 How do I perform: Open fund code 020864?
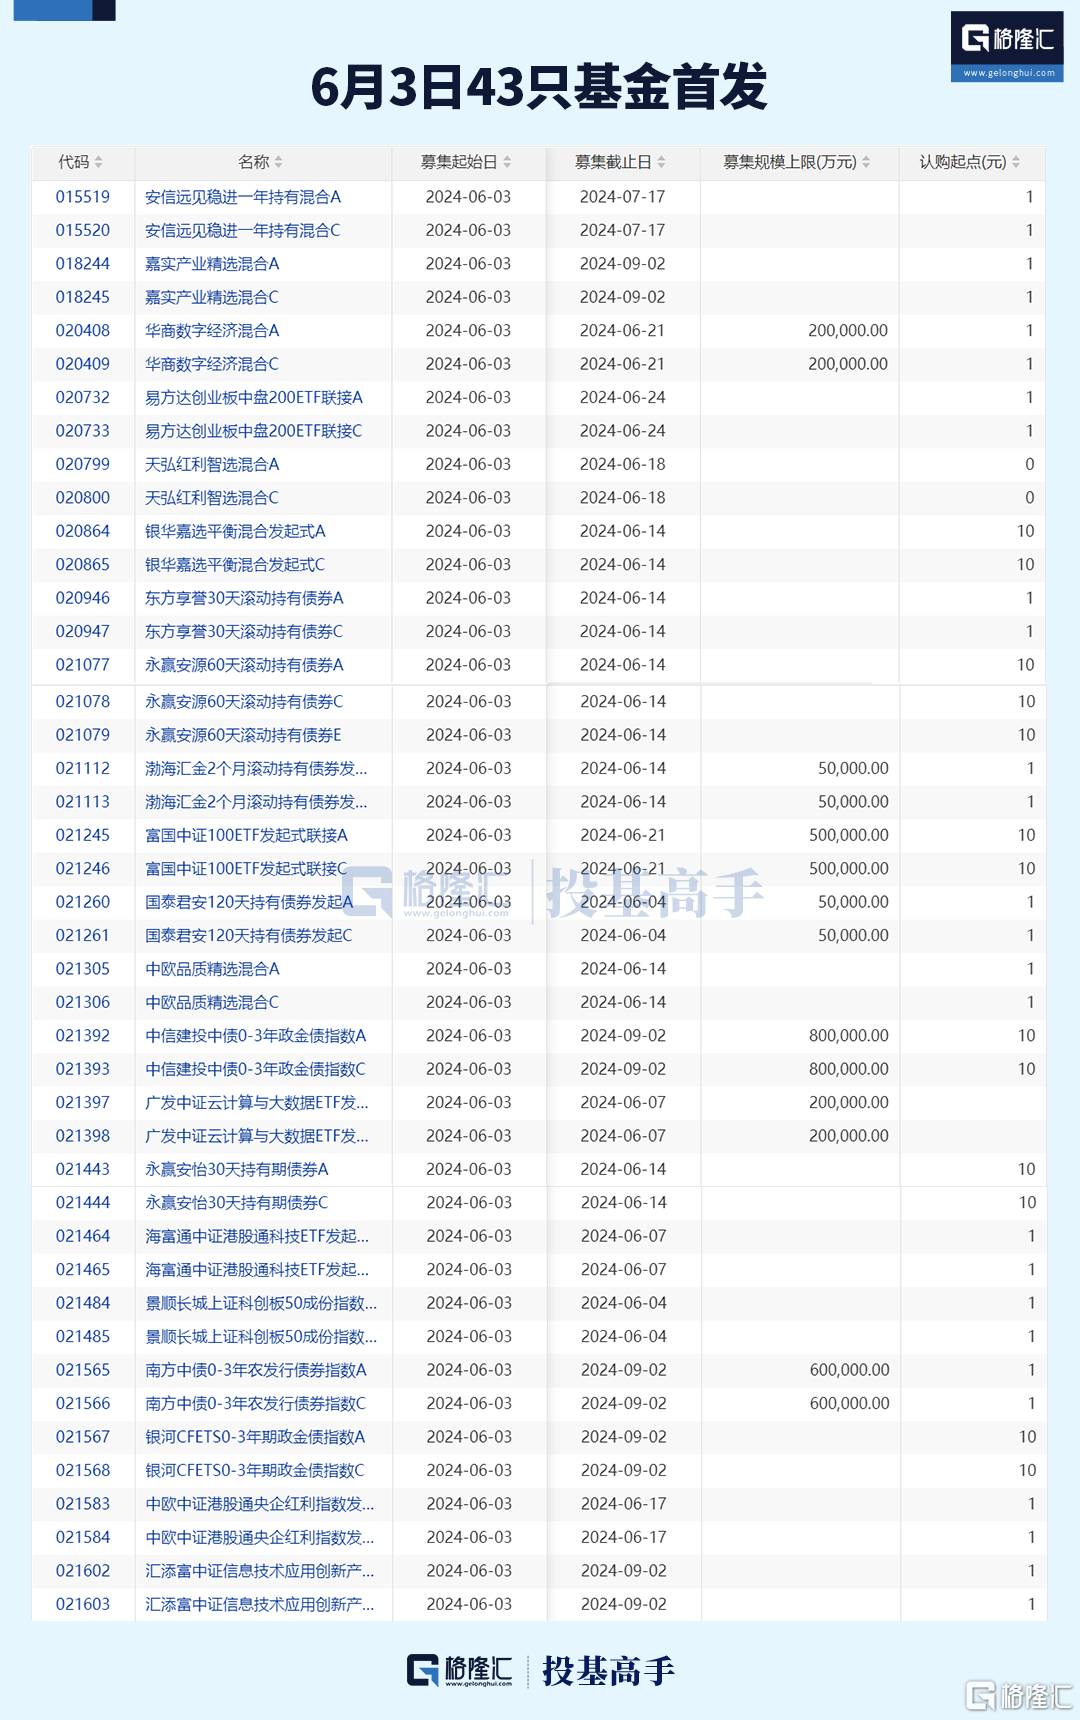[83, 531]
